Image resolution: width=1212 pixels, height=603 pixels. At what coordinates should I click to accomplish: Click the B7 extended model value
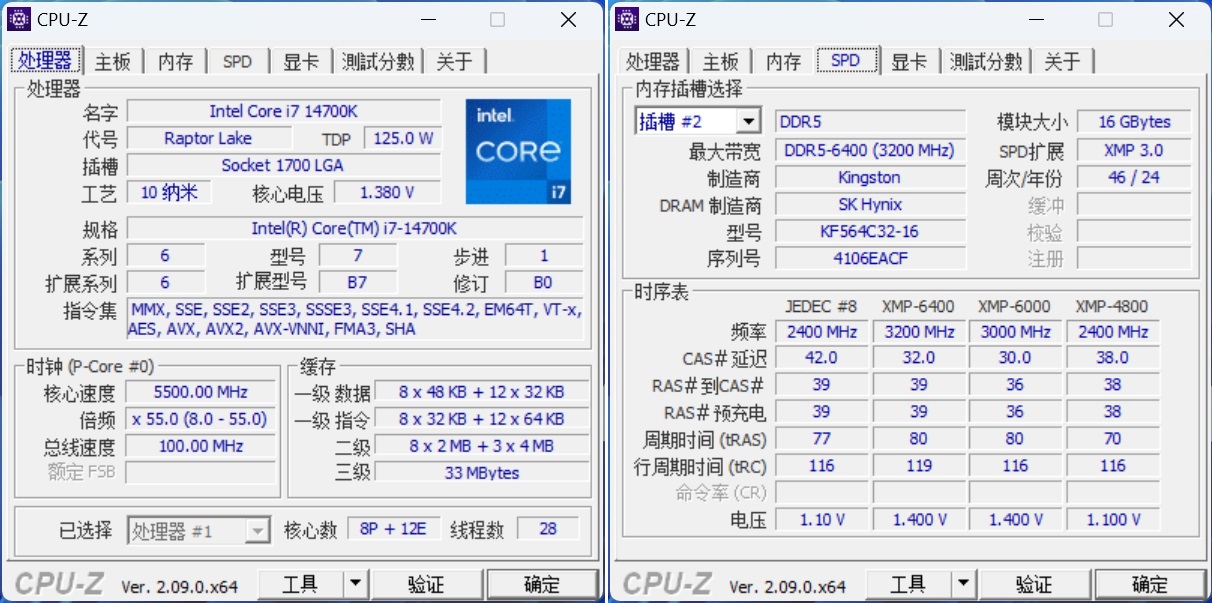coord(357,282)
